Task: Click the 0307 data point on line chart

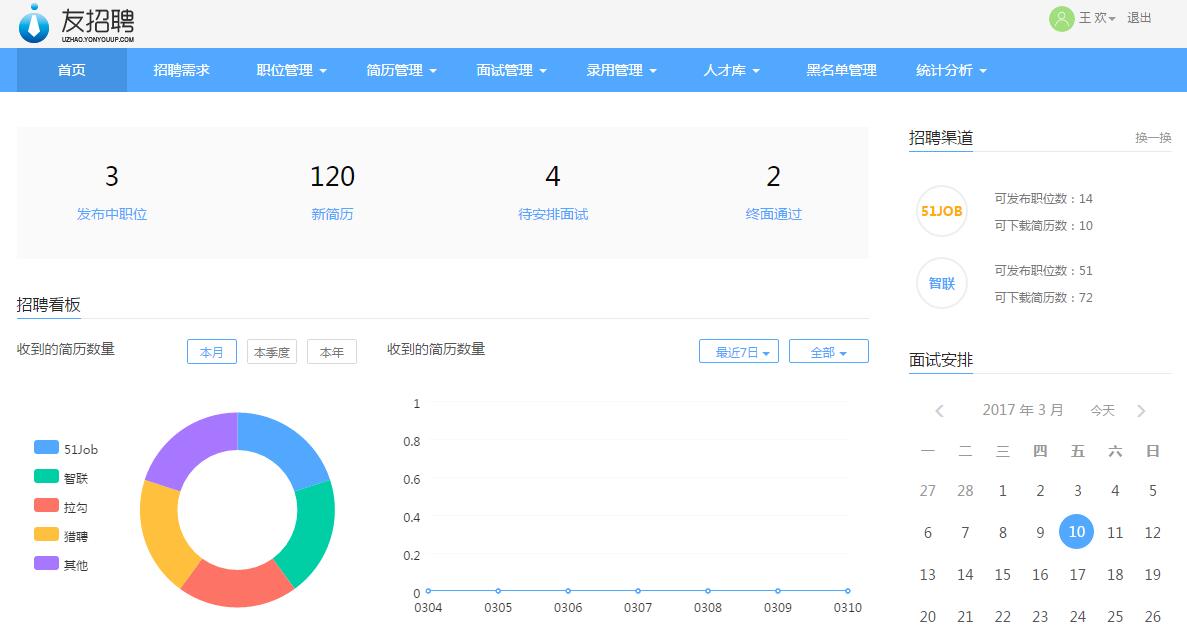Action: pos(638,591)
